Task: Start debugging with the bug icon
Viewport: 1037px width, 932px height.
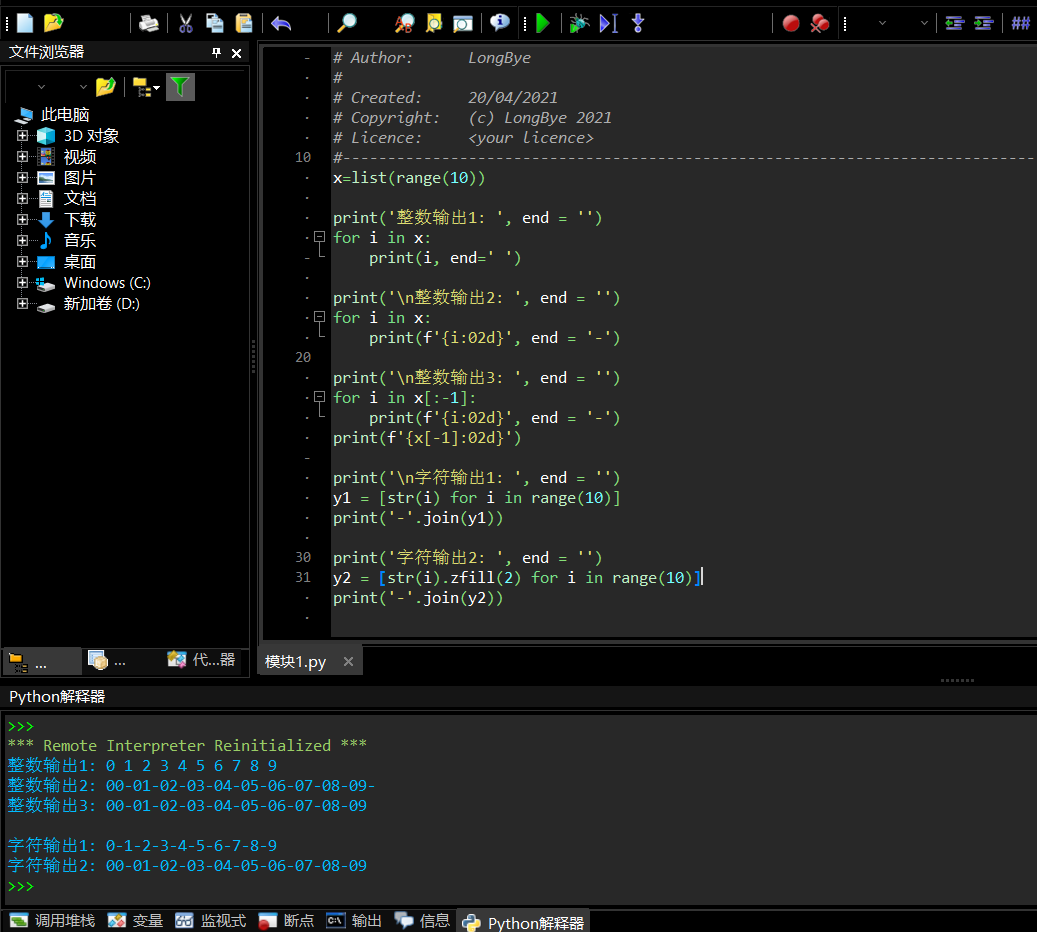Action: (578, 23)
